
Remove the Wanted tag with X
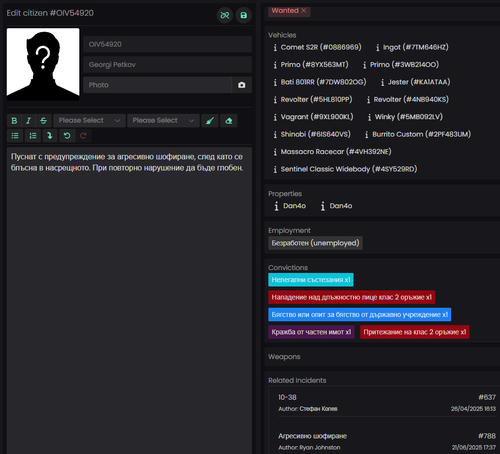[304, 11]
